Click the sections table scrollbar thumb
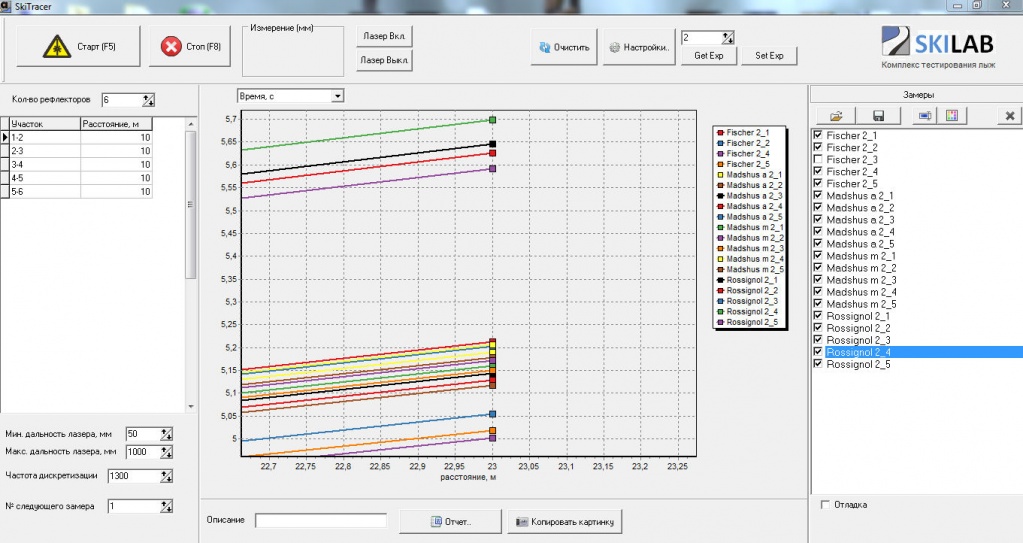Screen dimensions: 1023x543 [x=191, y=204]
